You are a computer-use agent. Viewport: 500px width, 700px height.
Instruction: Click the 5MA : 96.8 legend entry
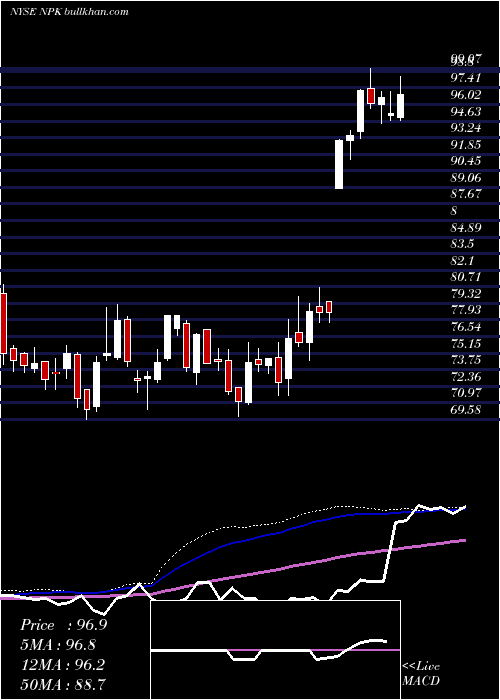tap(58, 645)
